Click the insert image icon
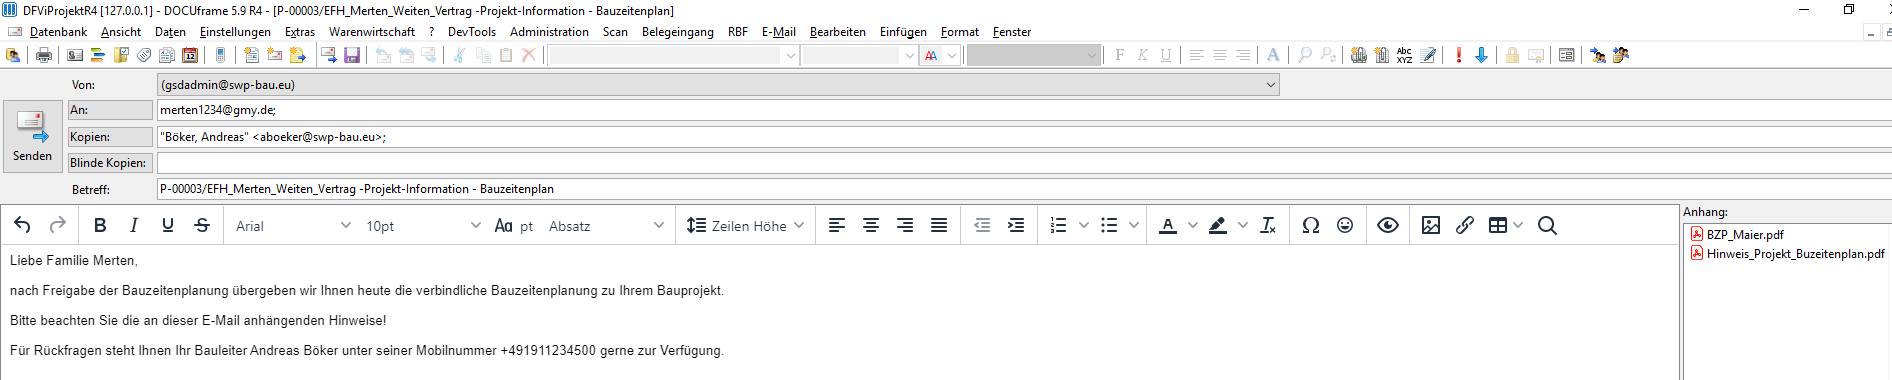 (x=1431, y=226)
